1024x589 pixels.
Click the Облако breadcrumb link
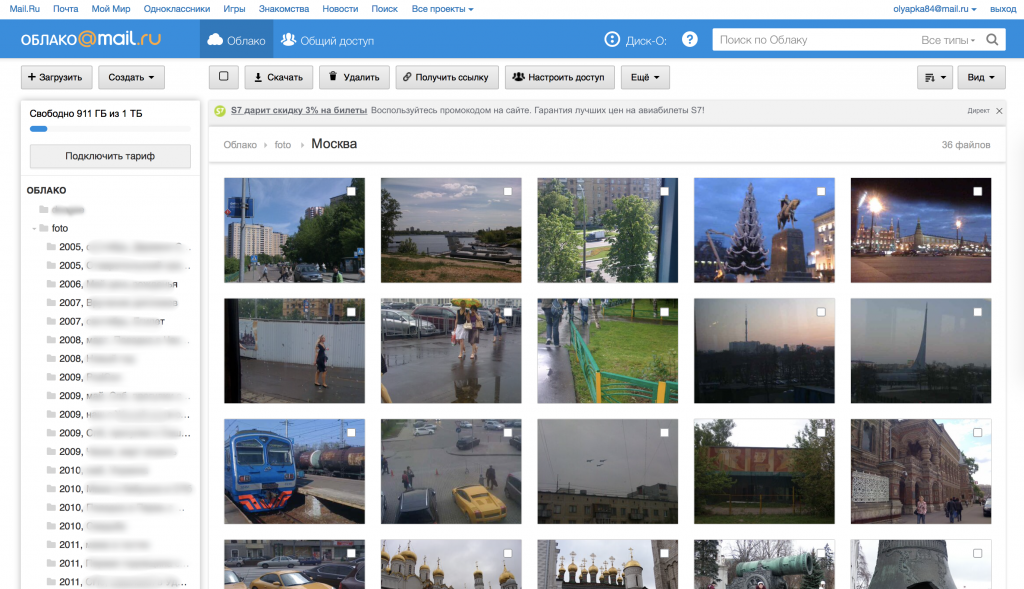tap(240, 145)
